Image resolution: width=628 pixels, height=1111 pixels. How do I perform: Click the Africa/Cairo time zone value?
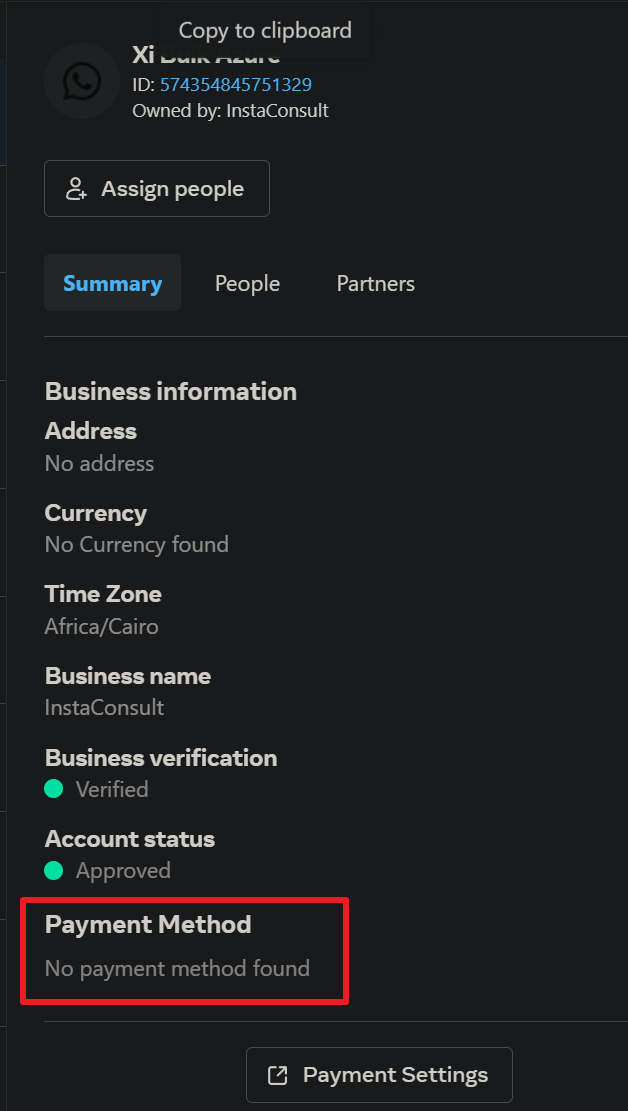pyautogui.click(x=101, y=626)
